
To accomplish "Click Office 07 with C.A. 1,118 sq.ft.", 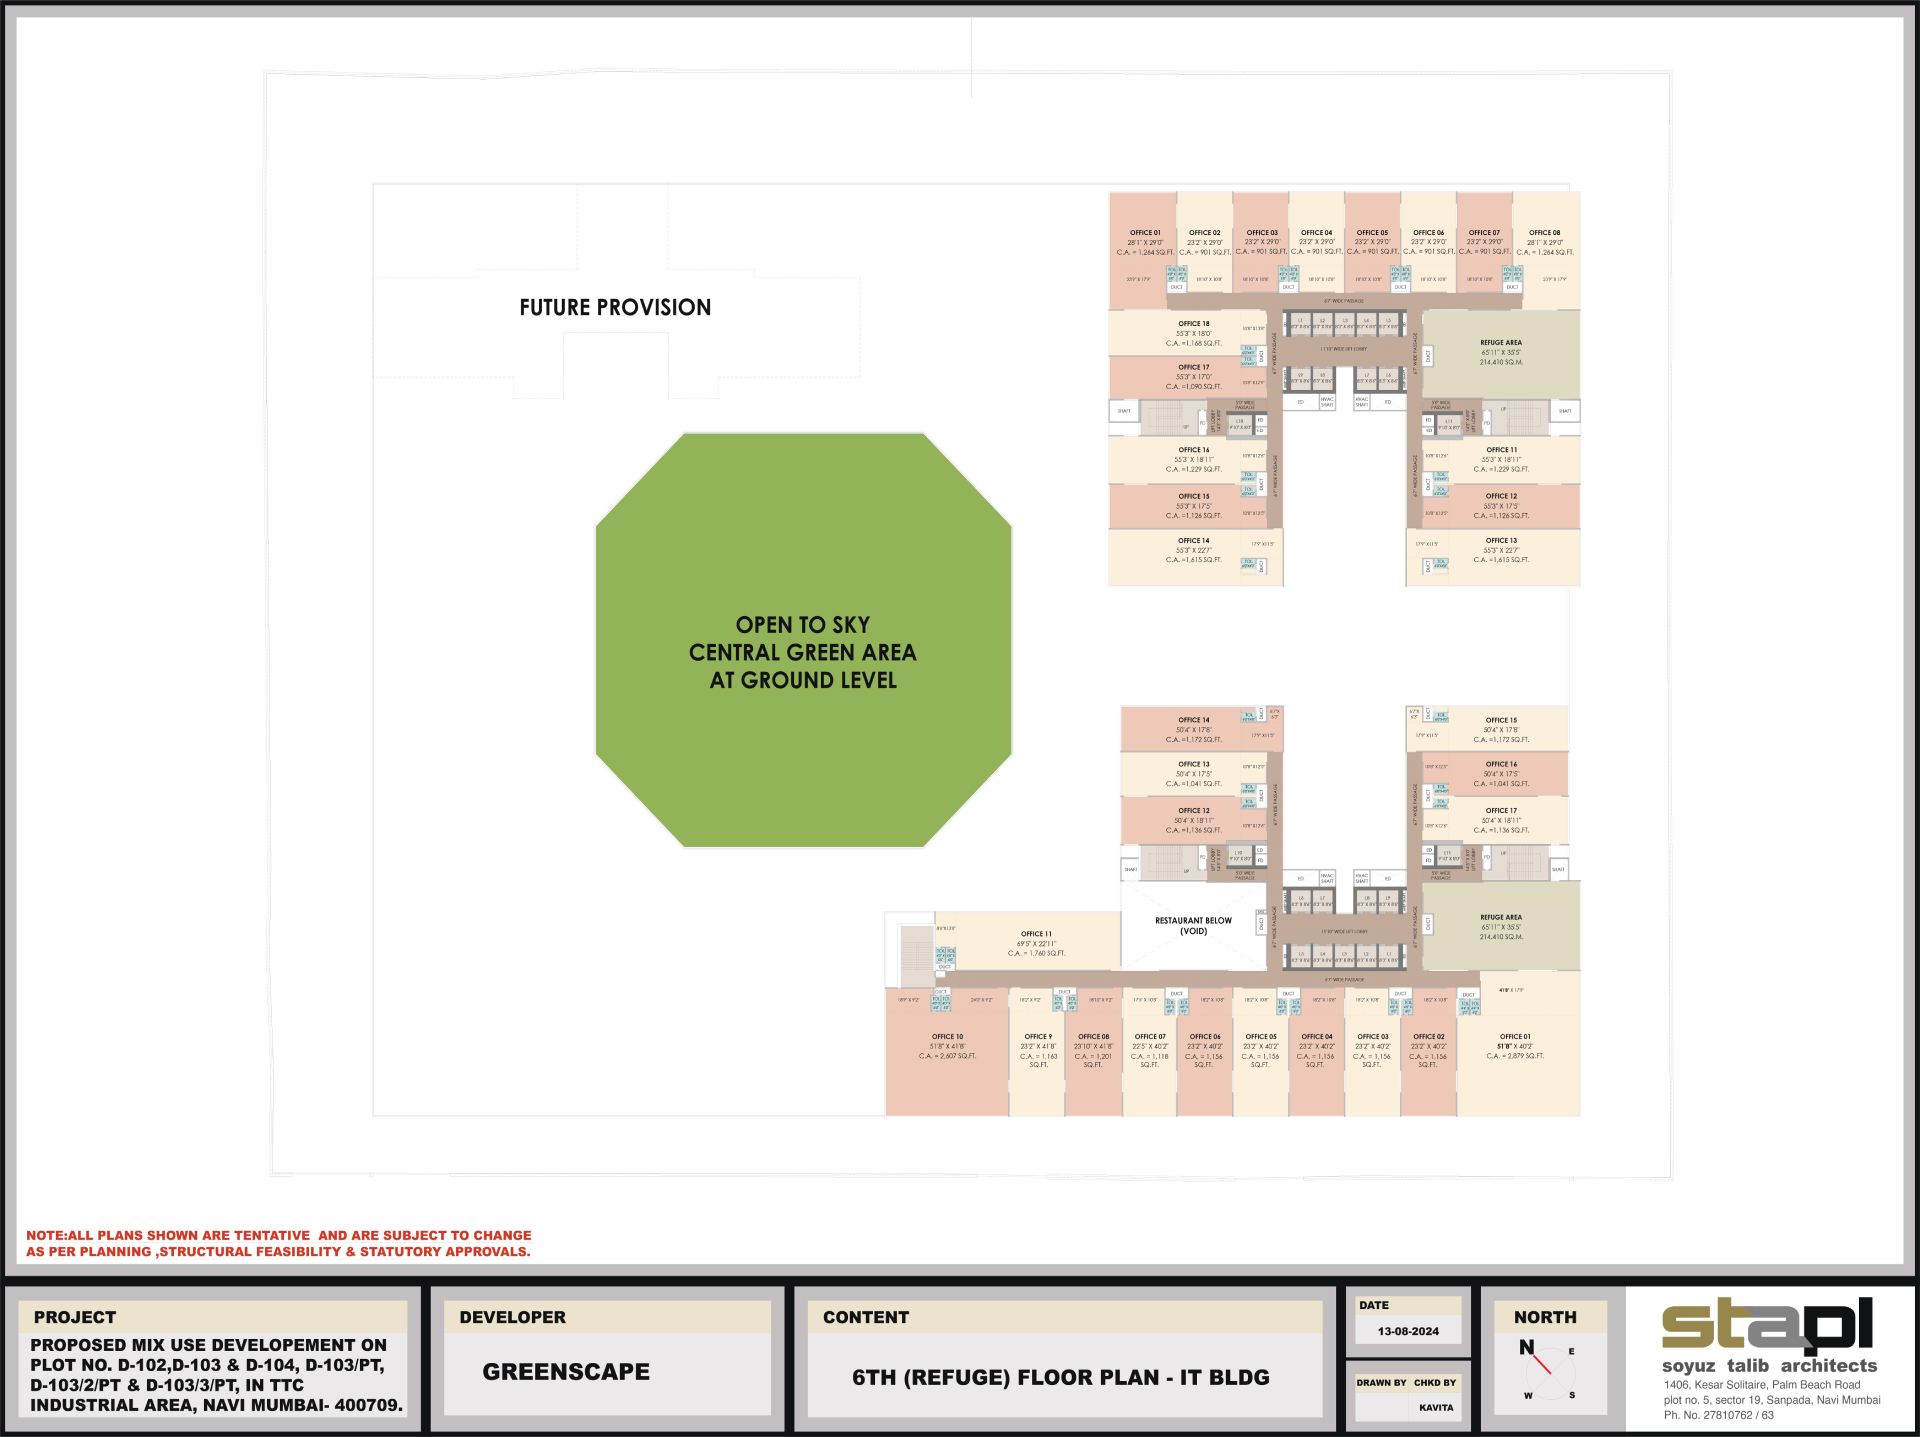I will [x=1150, y=1050].
